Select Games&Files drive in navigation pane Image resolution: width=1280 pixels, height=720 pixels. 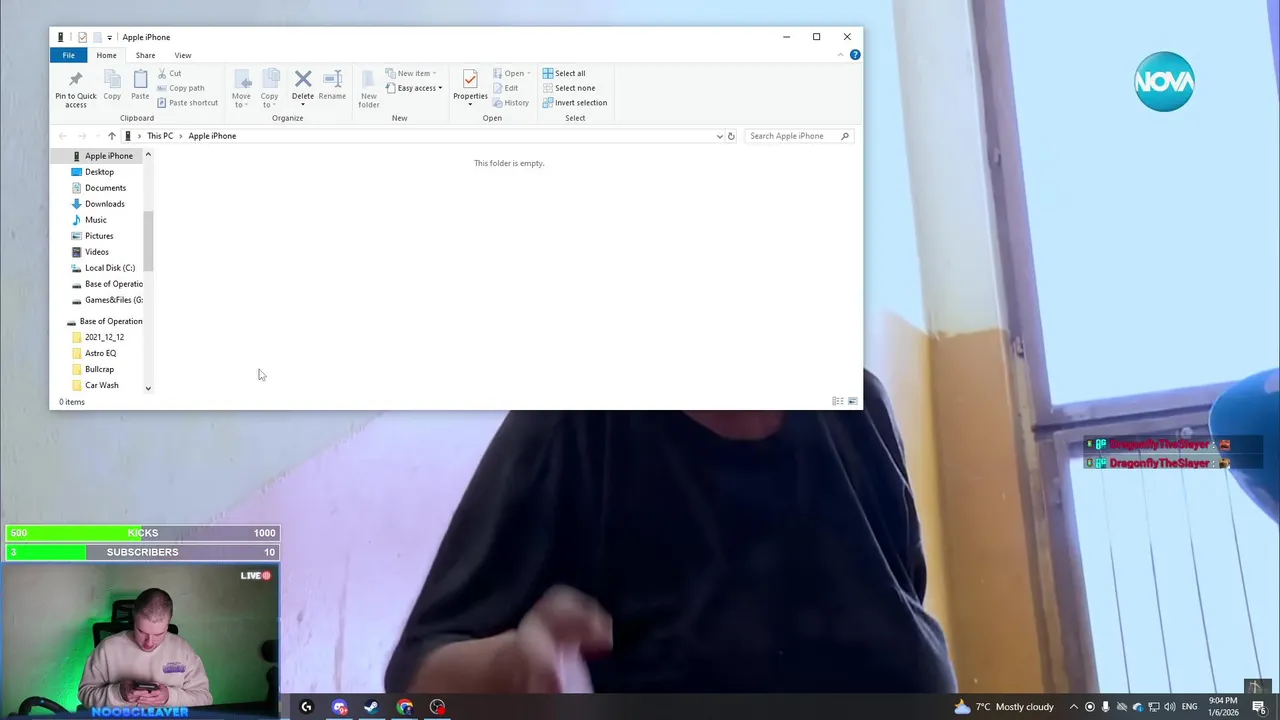[107, 300]
